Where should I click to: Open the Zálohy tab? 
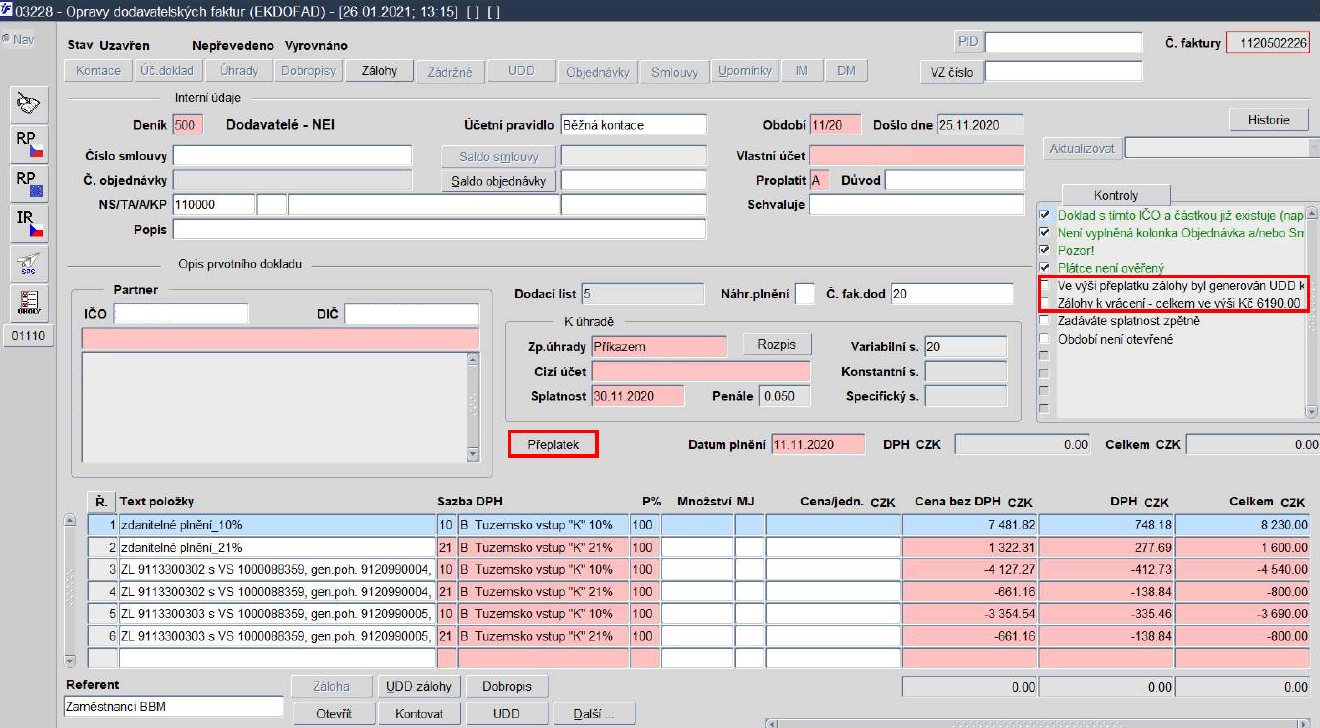click(379, 71)
